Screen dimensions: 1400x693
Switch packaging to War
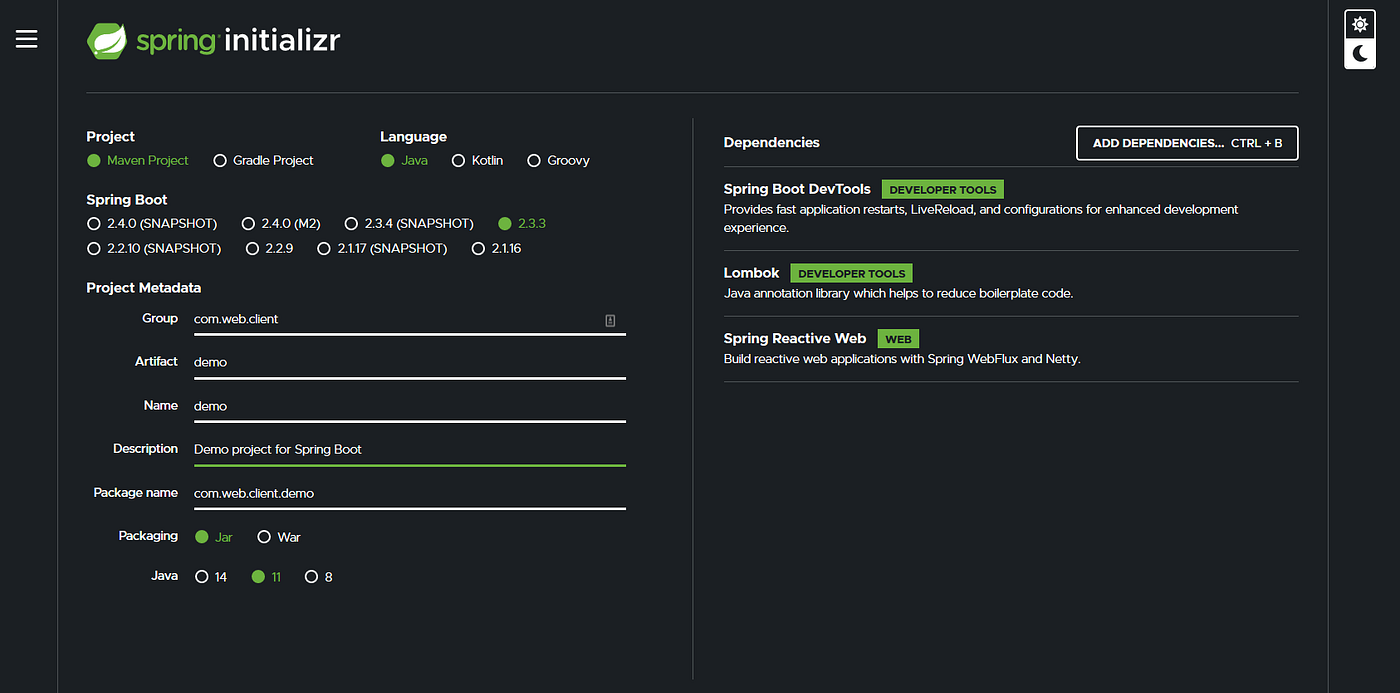pos(264,536)
